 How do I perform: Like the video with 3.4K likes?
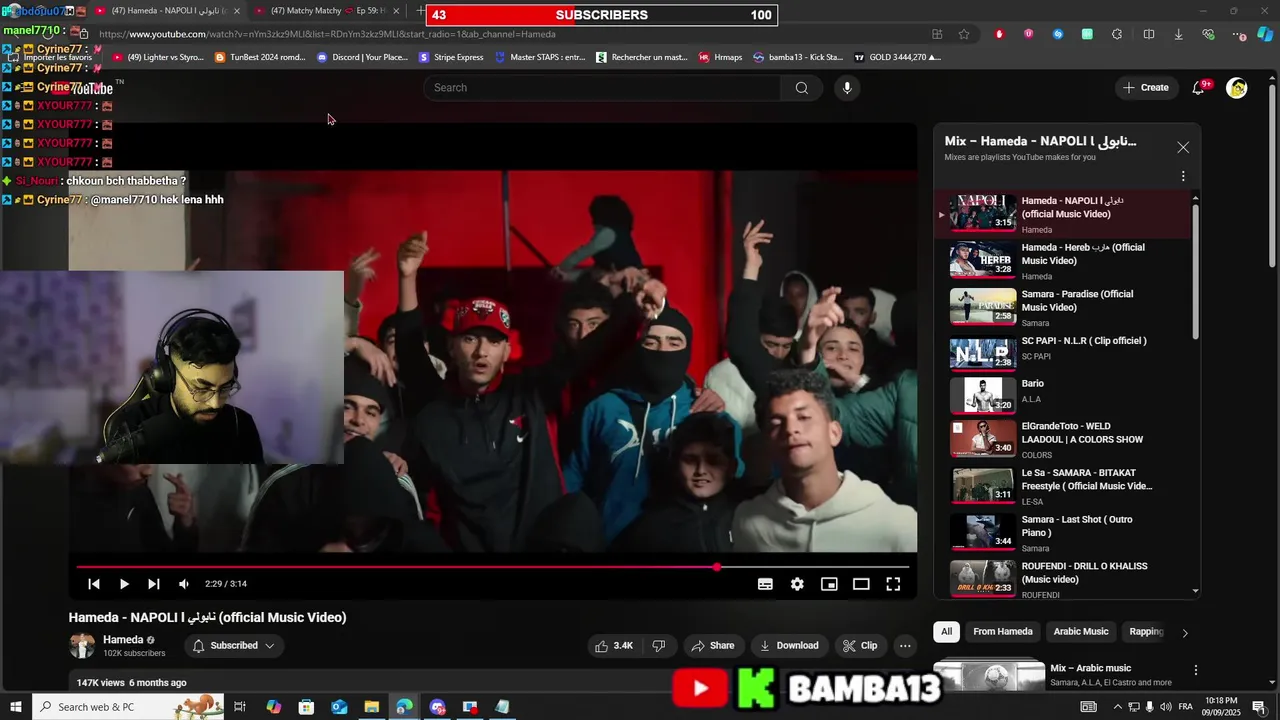point(613,646)
